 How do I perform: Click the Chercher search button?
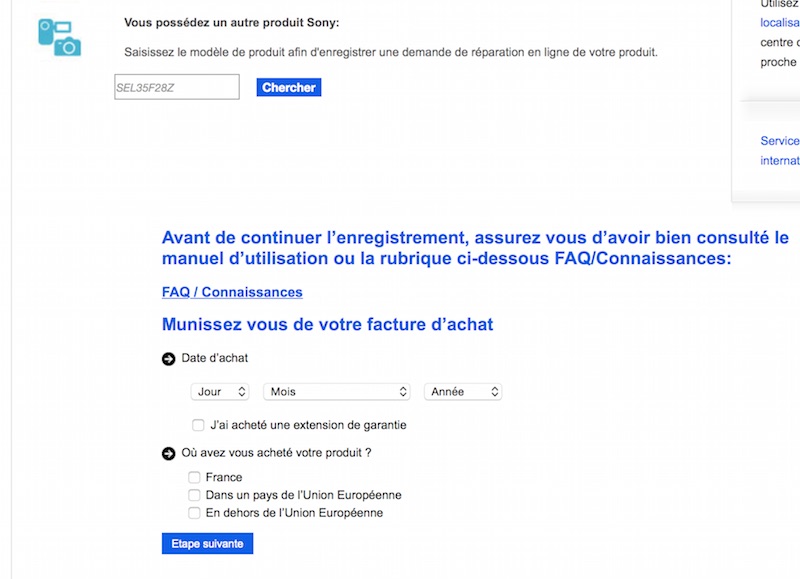tap(289, 87)
